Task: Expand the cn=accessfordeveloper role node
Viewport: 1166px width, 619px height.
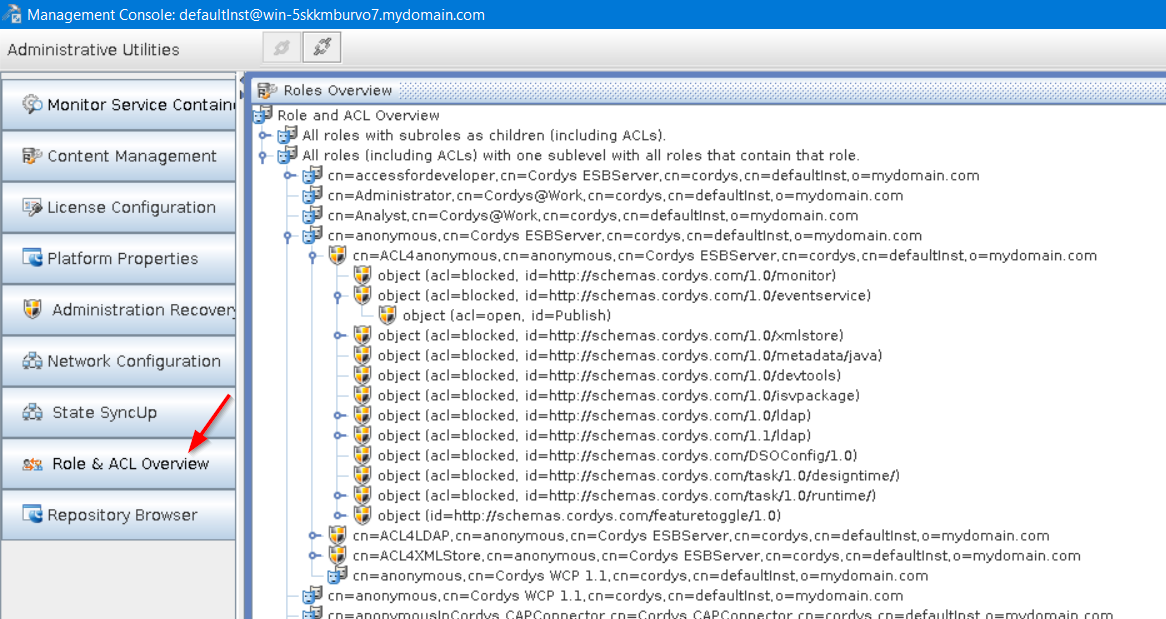Action: [289, 176]
